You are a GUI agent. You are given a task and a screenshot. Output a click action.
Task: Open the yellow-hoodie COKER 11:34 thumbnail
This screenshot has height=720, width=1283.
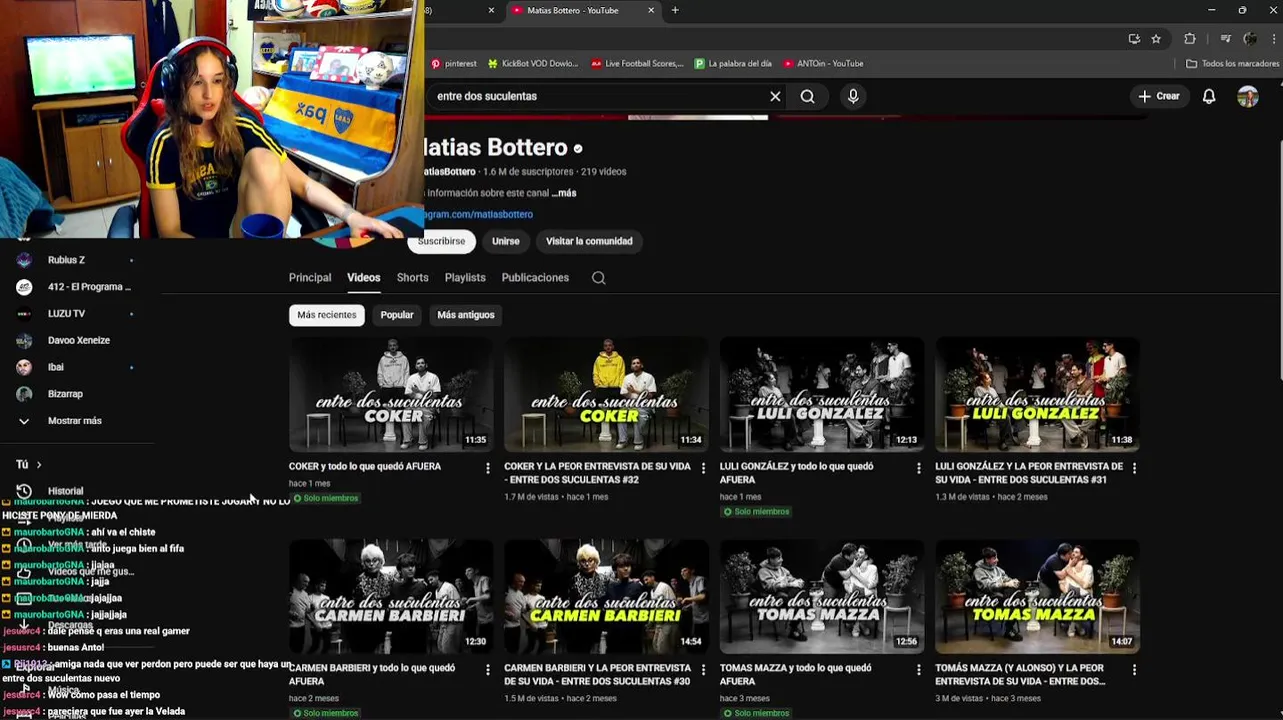(x=606, y=394)
